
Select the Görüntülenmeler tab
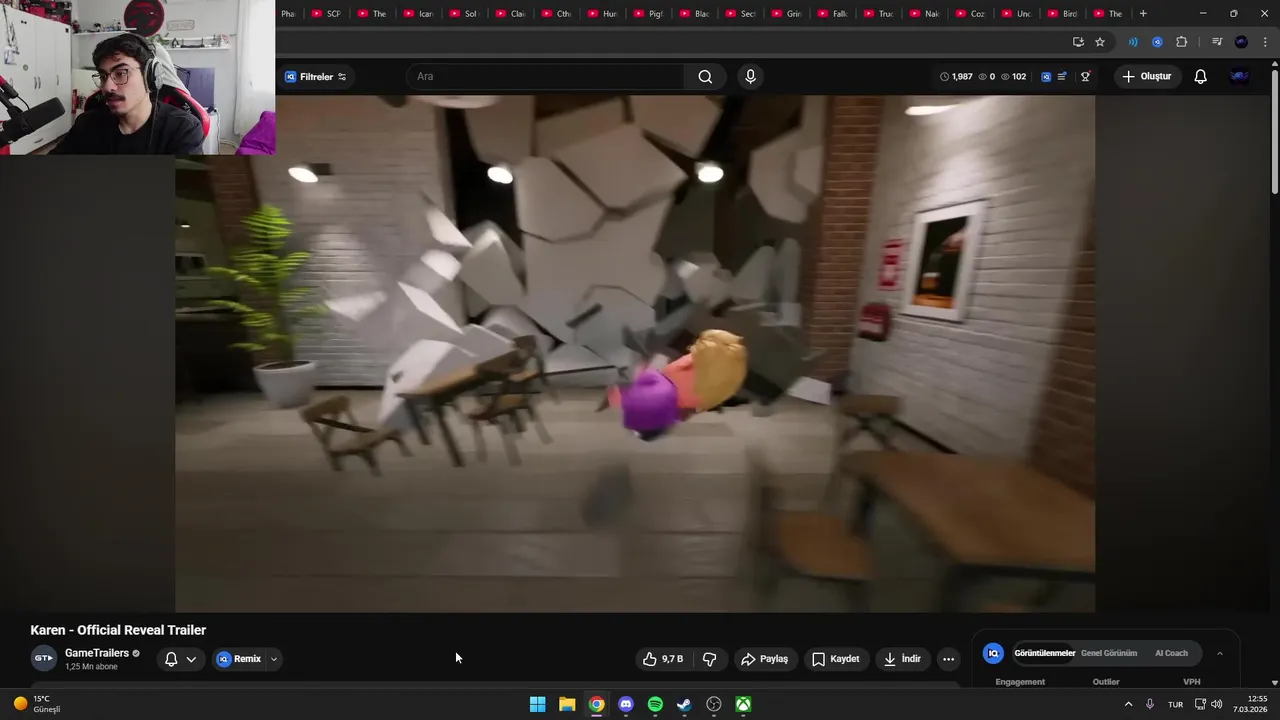(1045, 653)
